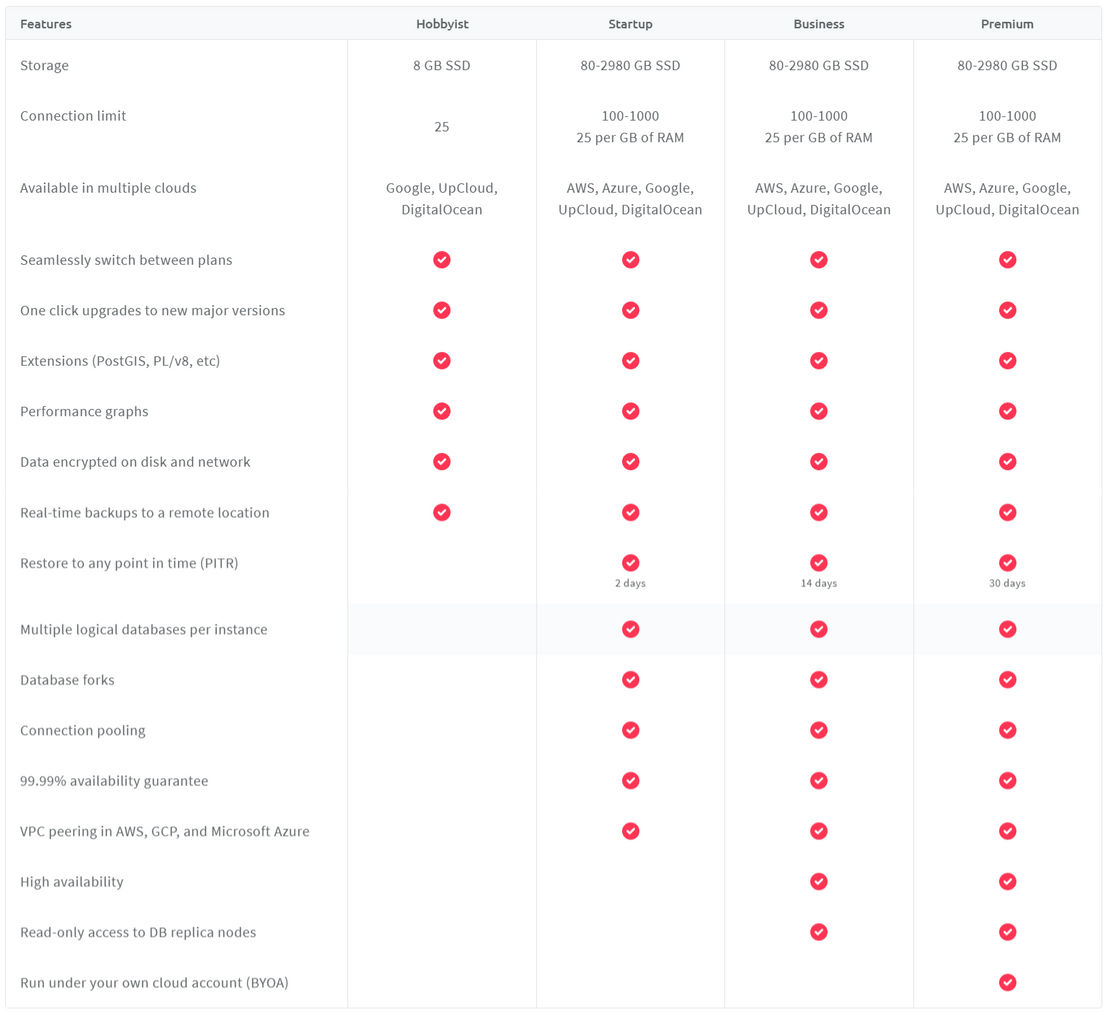
Task: Click Startup checkmark for Seamlessly switch between plans
Action: [x=630, y=260]
